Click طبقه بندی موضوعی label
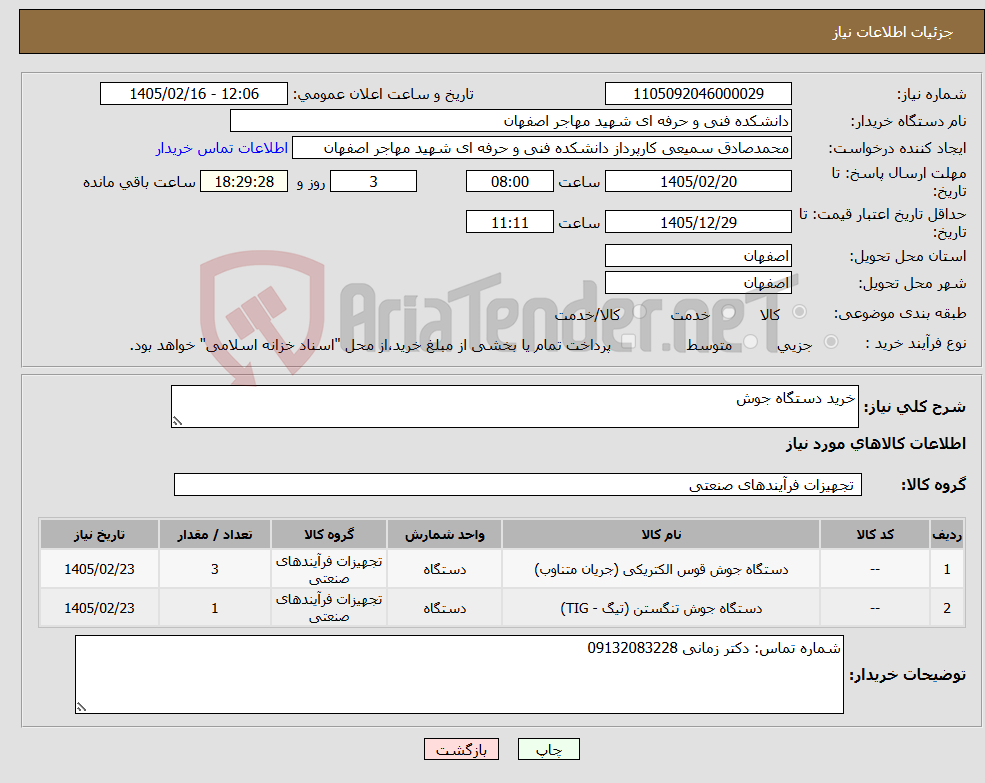The width and height of the screenshot is (985, 783). 900,312
